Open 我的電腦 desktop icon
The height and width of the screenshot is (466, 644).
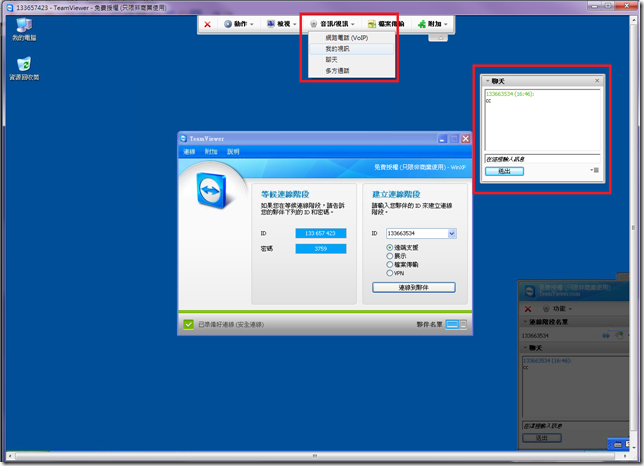tap(24, 30)
